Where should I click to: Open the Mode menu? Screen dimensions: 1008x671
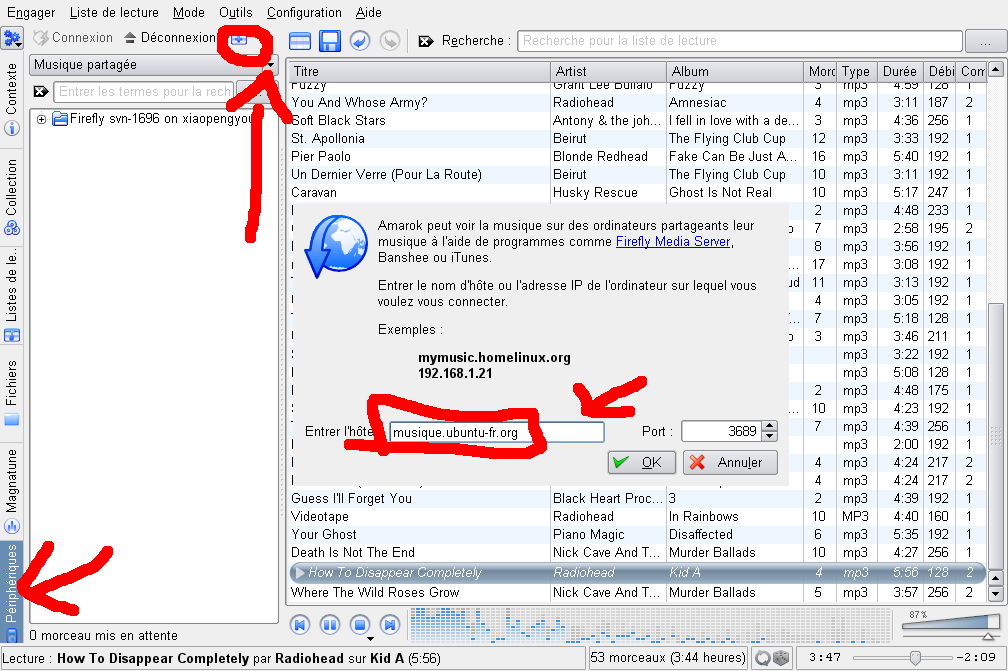click(188, 12)
